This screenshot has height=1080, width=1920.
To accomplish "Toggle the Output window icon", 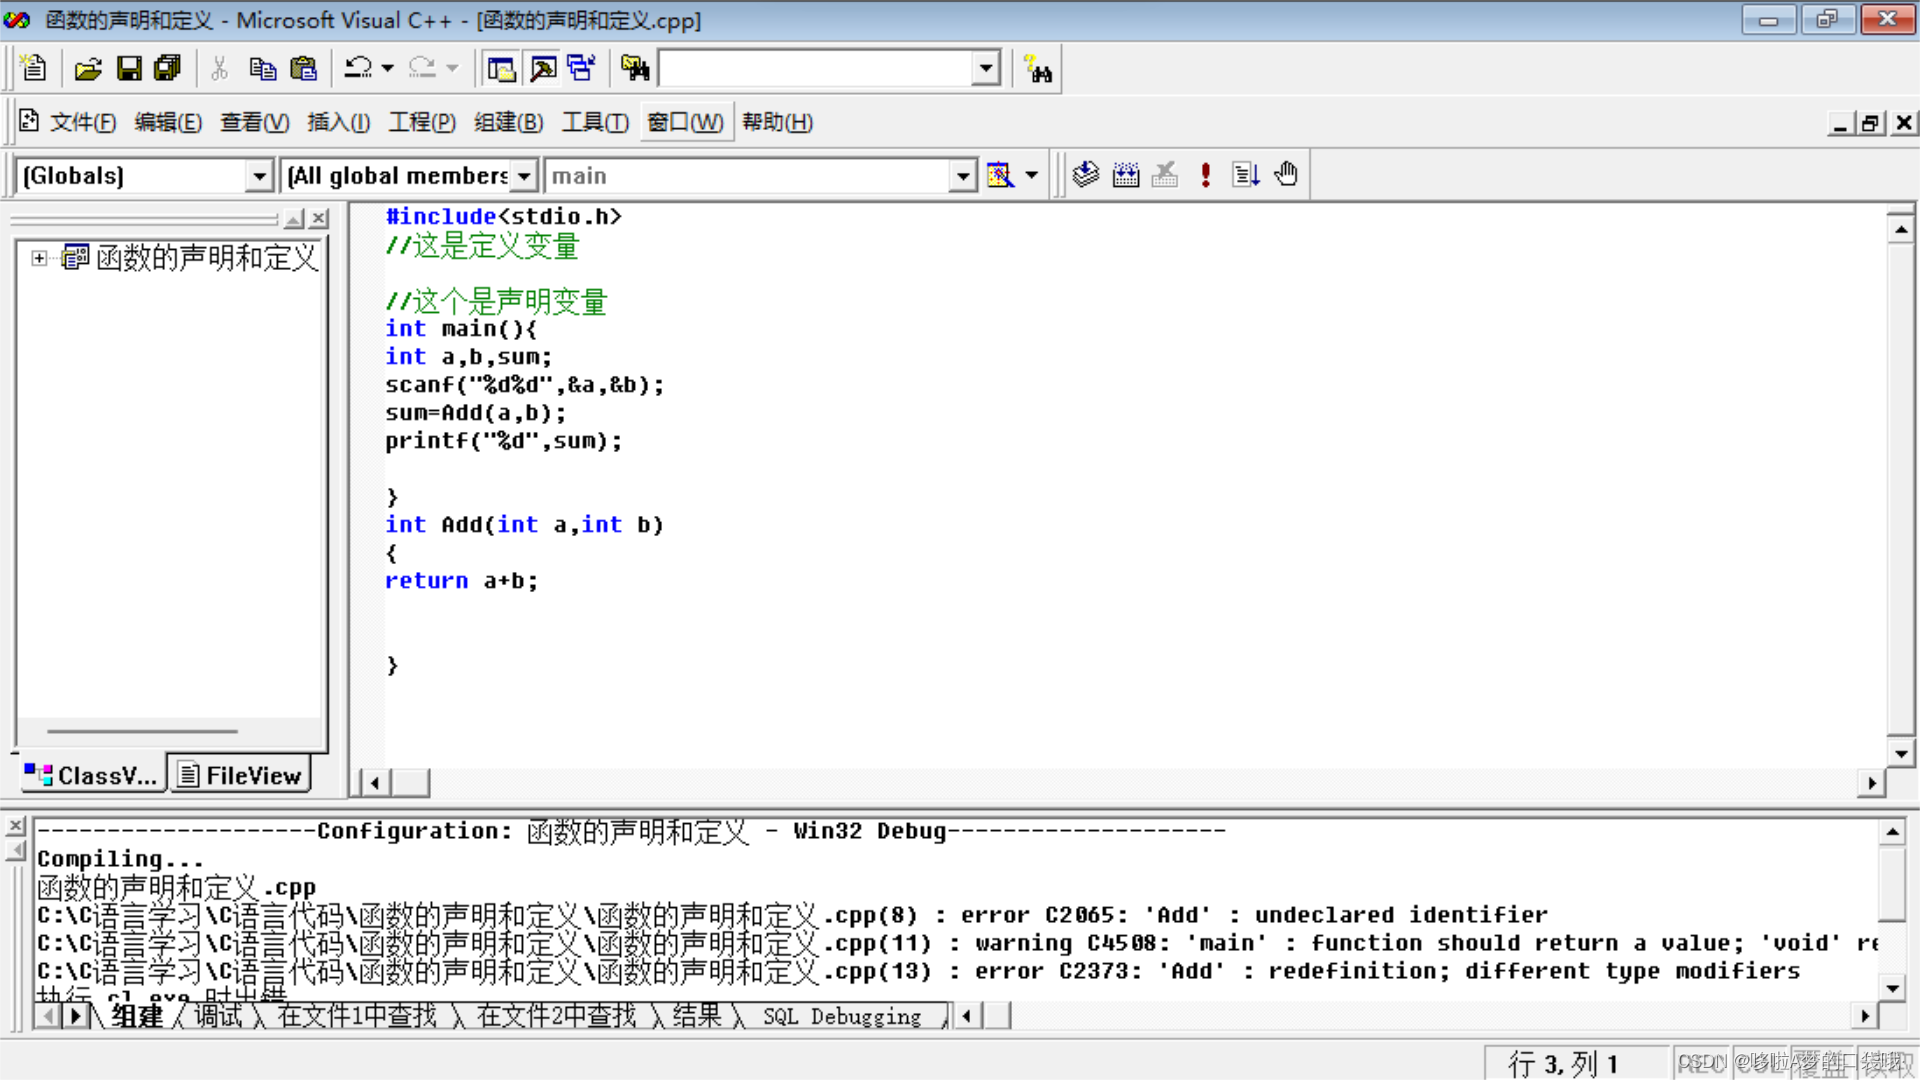I will [x=543, y=69].
